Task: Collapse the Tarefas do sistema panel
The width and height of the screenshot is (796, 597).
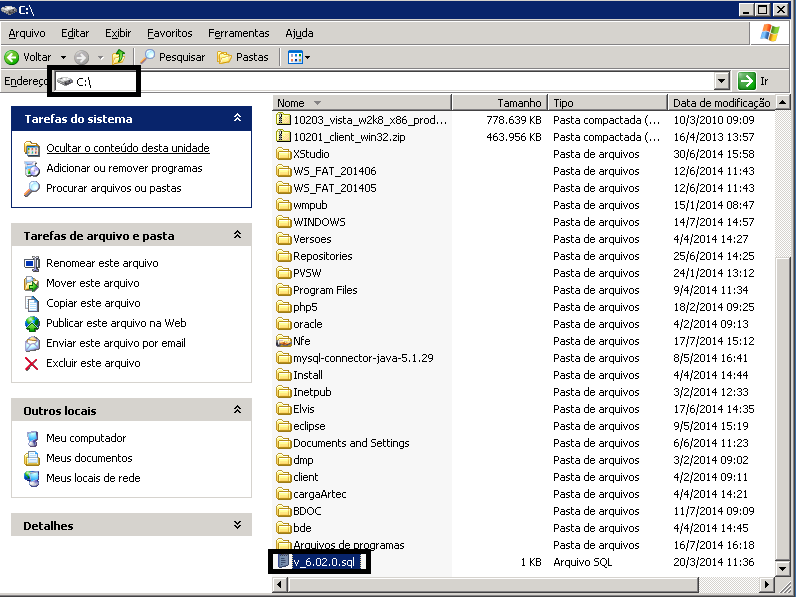Action: pos(237,118)
